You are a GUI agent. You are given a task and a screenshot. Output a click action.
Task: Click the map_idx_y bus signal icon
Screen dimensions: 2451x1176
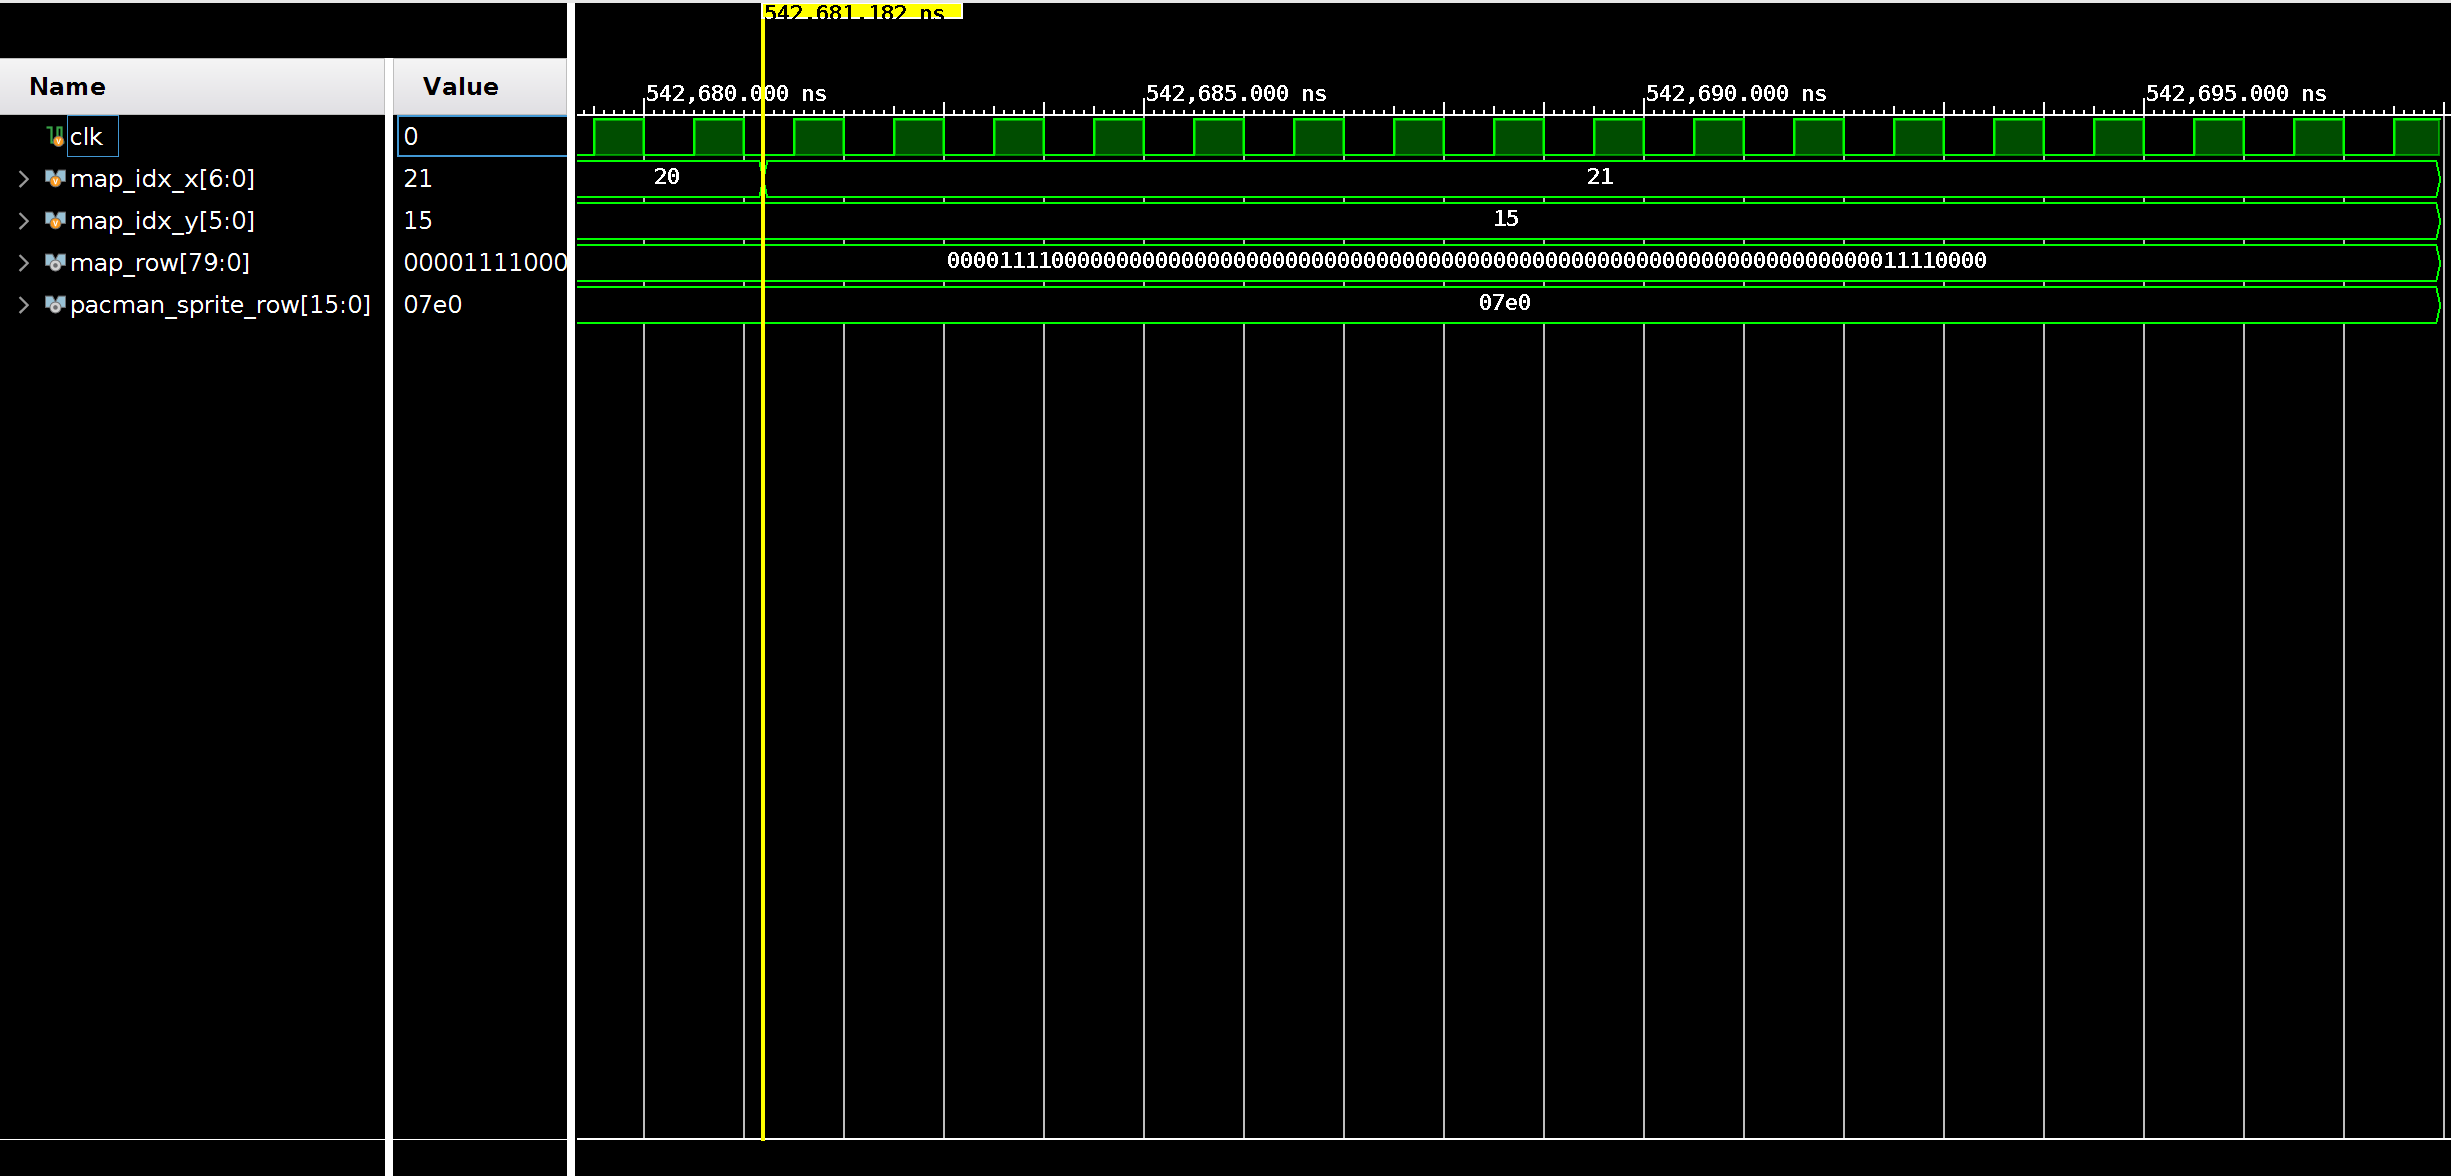point(56,221)
